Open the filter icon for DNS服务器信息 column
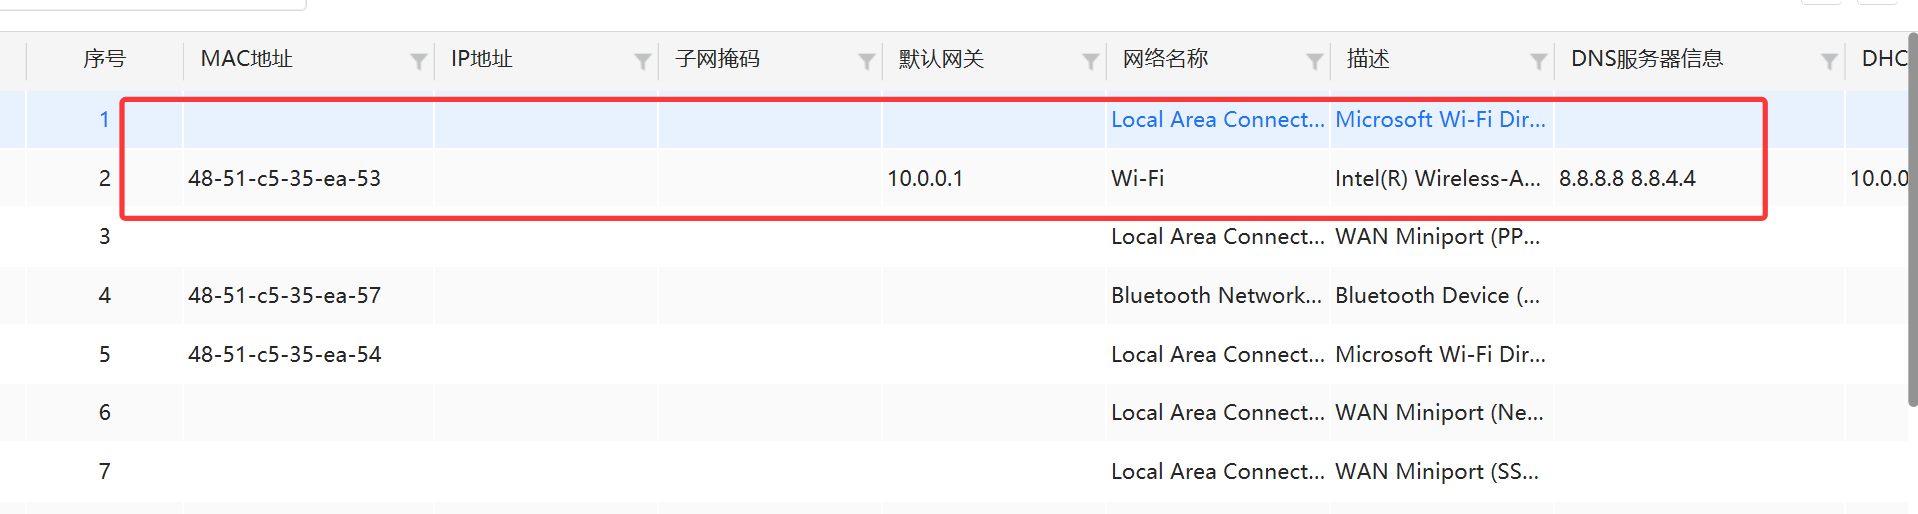1918x514 pixels. pos(1829,62)
